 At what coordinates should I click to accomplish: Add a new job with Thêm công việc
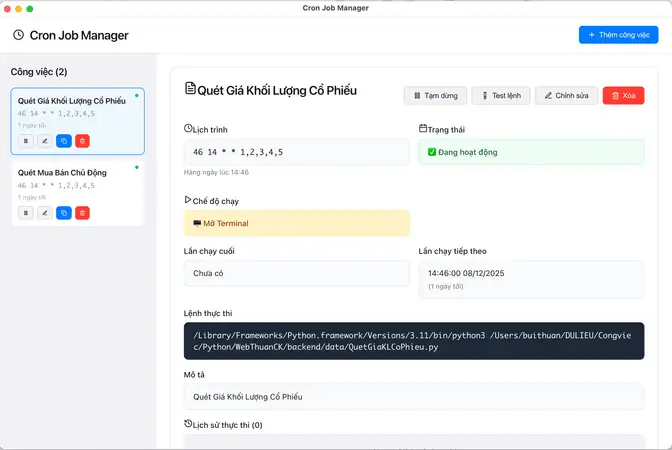(x=618, y=35)
